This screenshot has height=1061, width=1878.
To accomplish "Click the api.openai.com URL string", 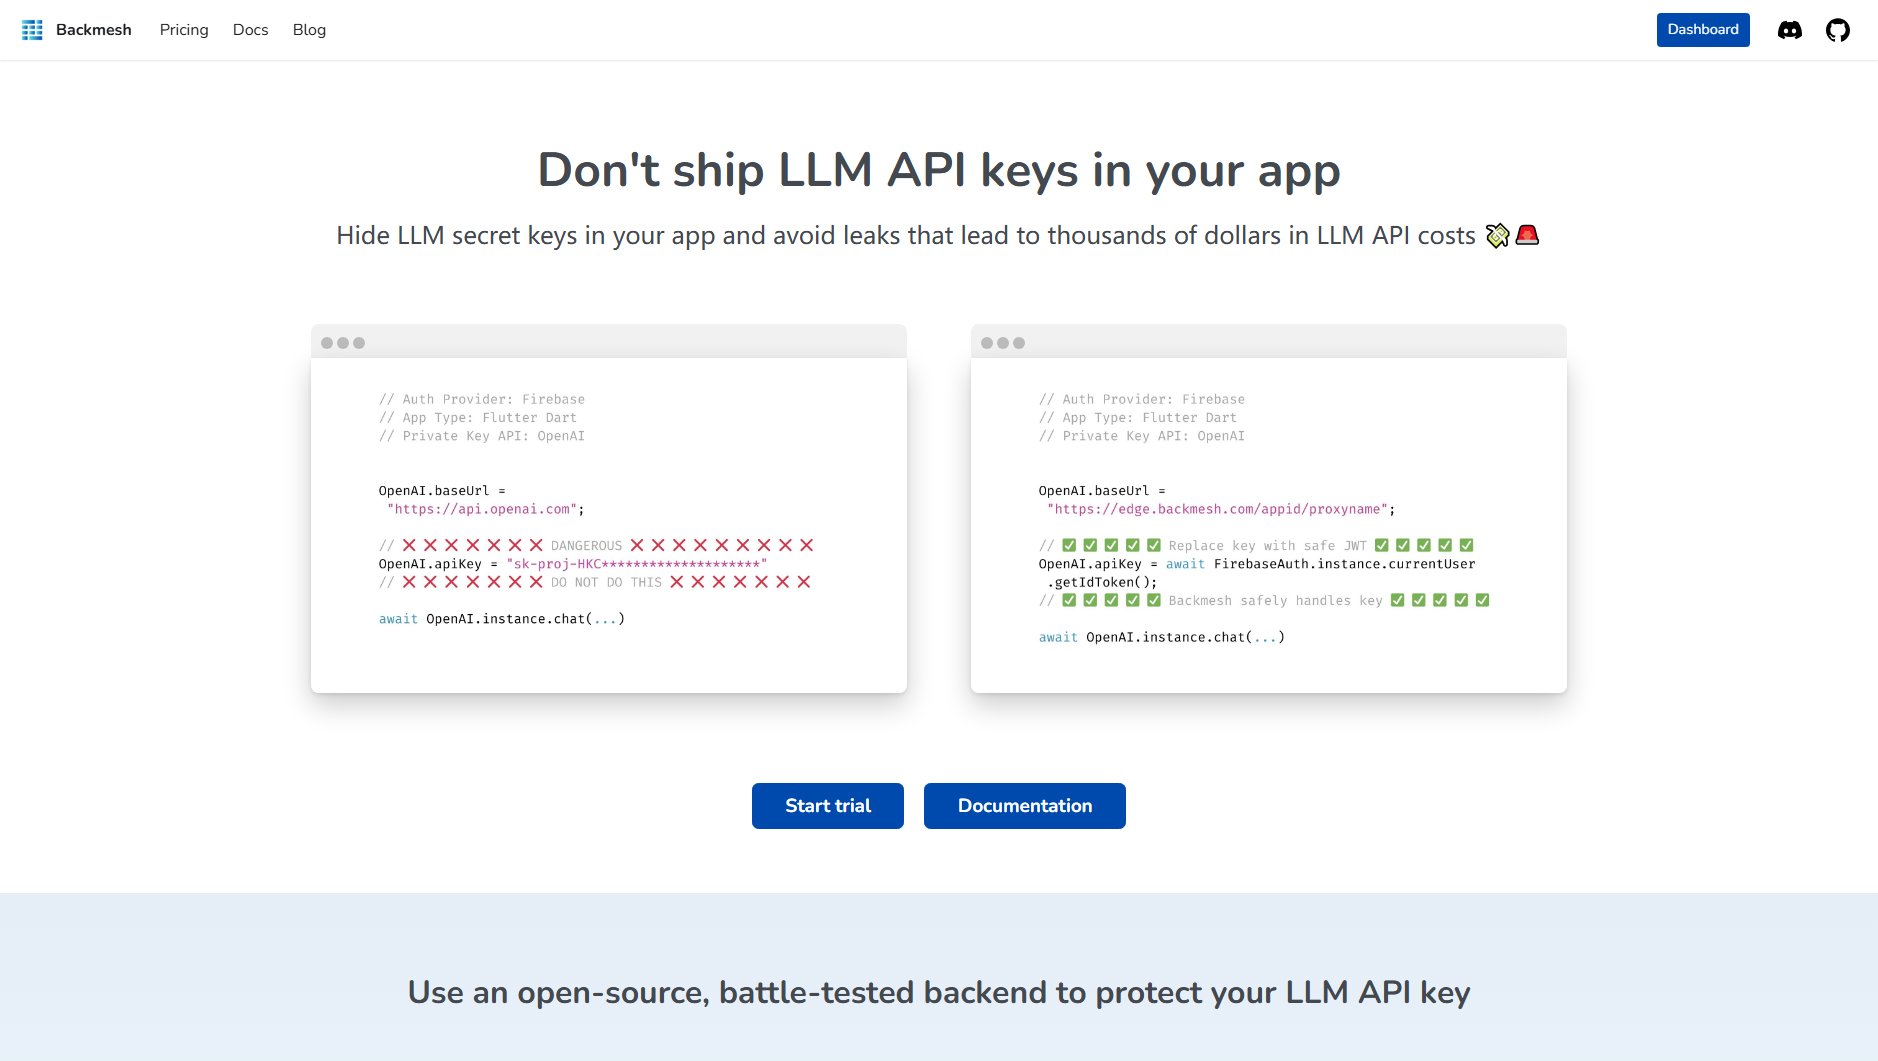I will point(483,509).
